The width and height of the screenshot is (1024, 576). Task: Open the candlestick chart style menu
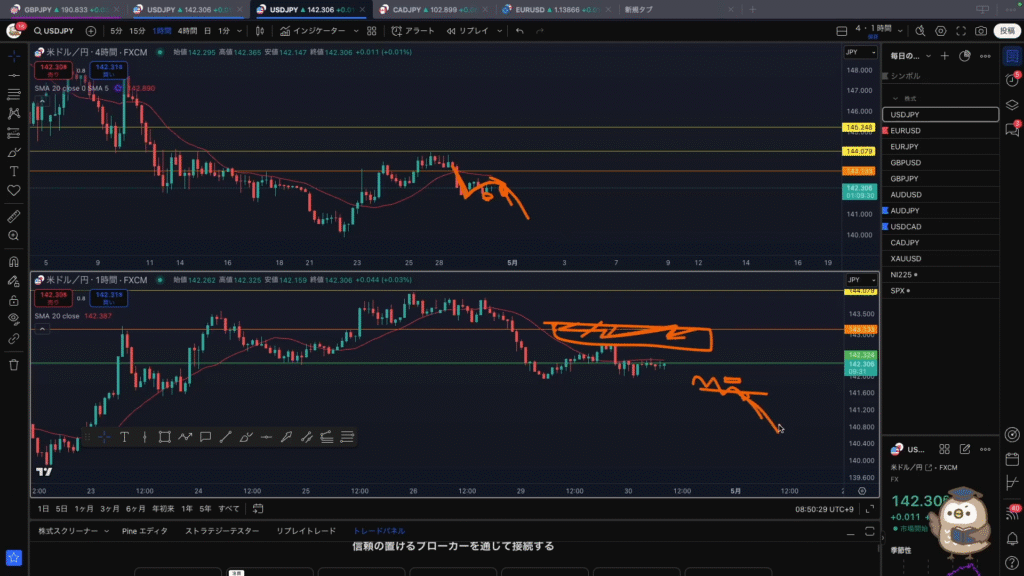click(x=260, y=31)
